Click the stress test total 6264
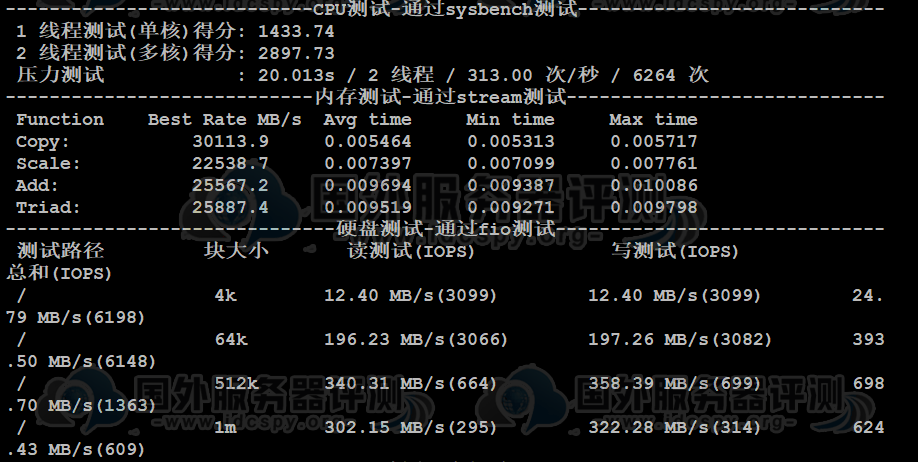 click(x=654, y=75)
